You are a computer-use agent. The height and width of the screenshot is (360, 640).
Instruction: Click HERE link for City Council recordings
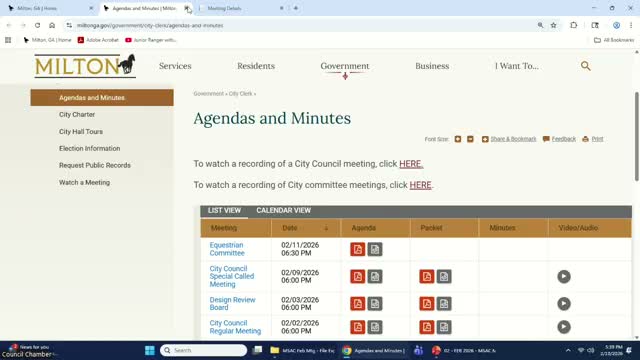coord(411,164)
